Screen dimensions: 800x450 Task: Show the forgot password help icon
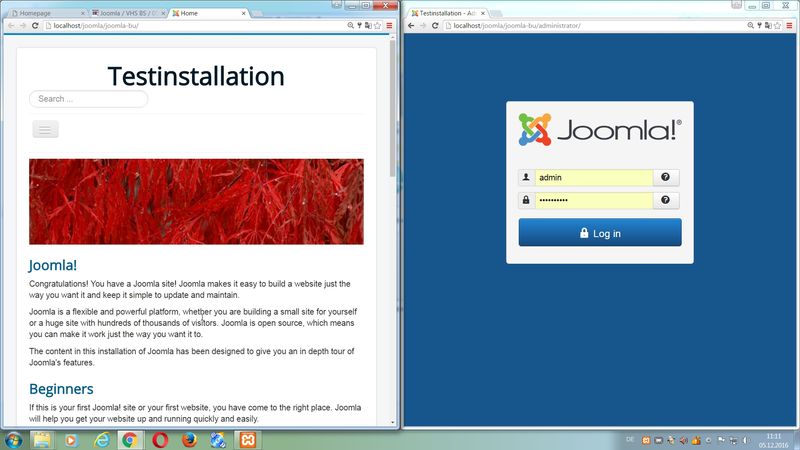666,200
